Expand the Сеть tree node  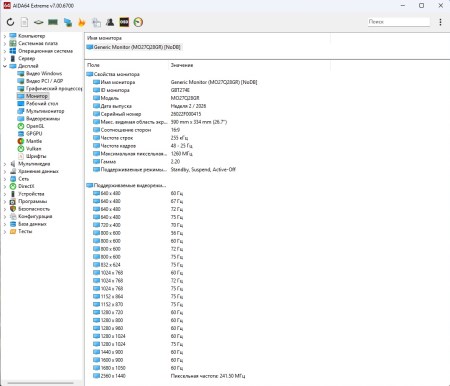tap(5, 179)
